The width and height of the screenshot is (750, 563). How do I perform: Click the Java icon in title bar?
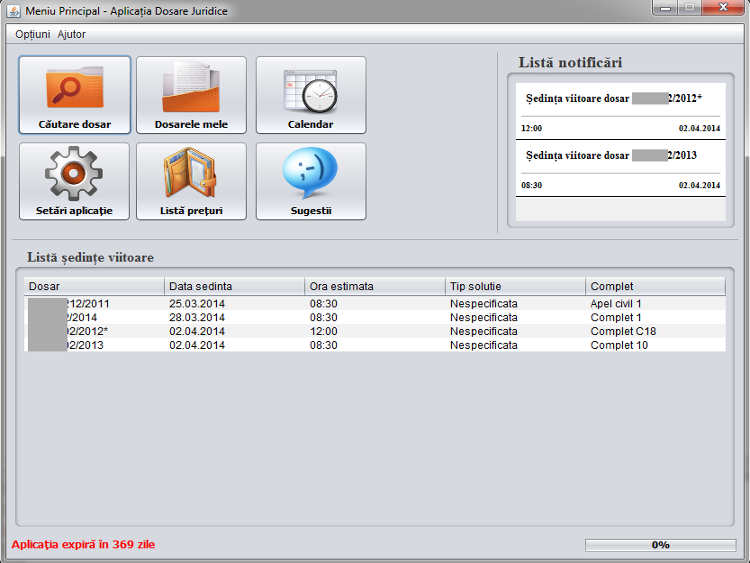pyautogui.click(x=14, y=9)
